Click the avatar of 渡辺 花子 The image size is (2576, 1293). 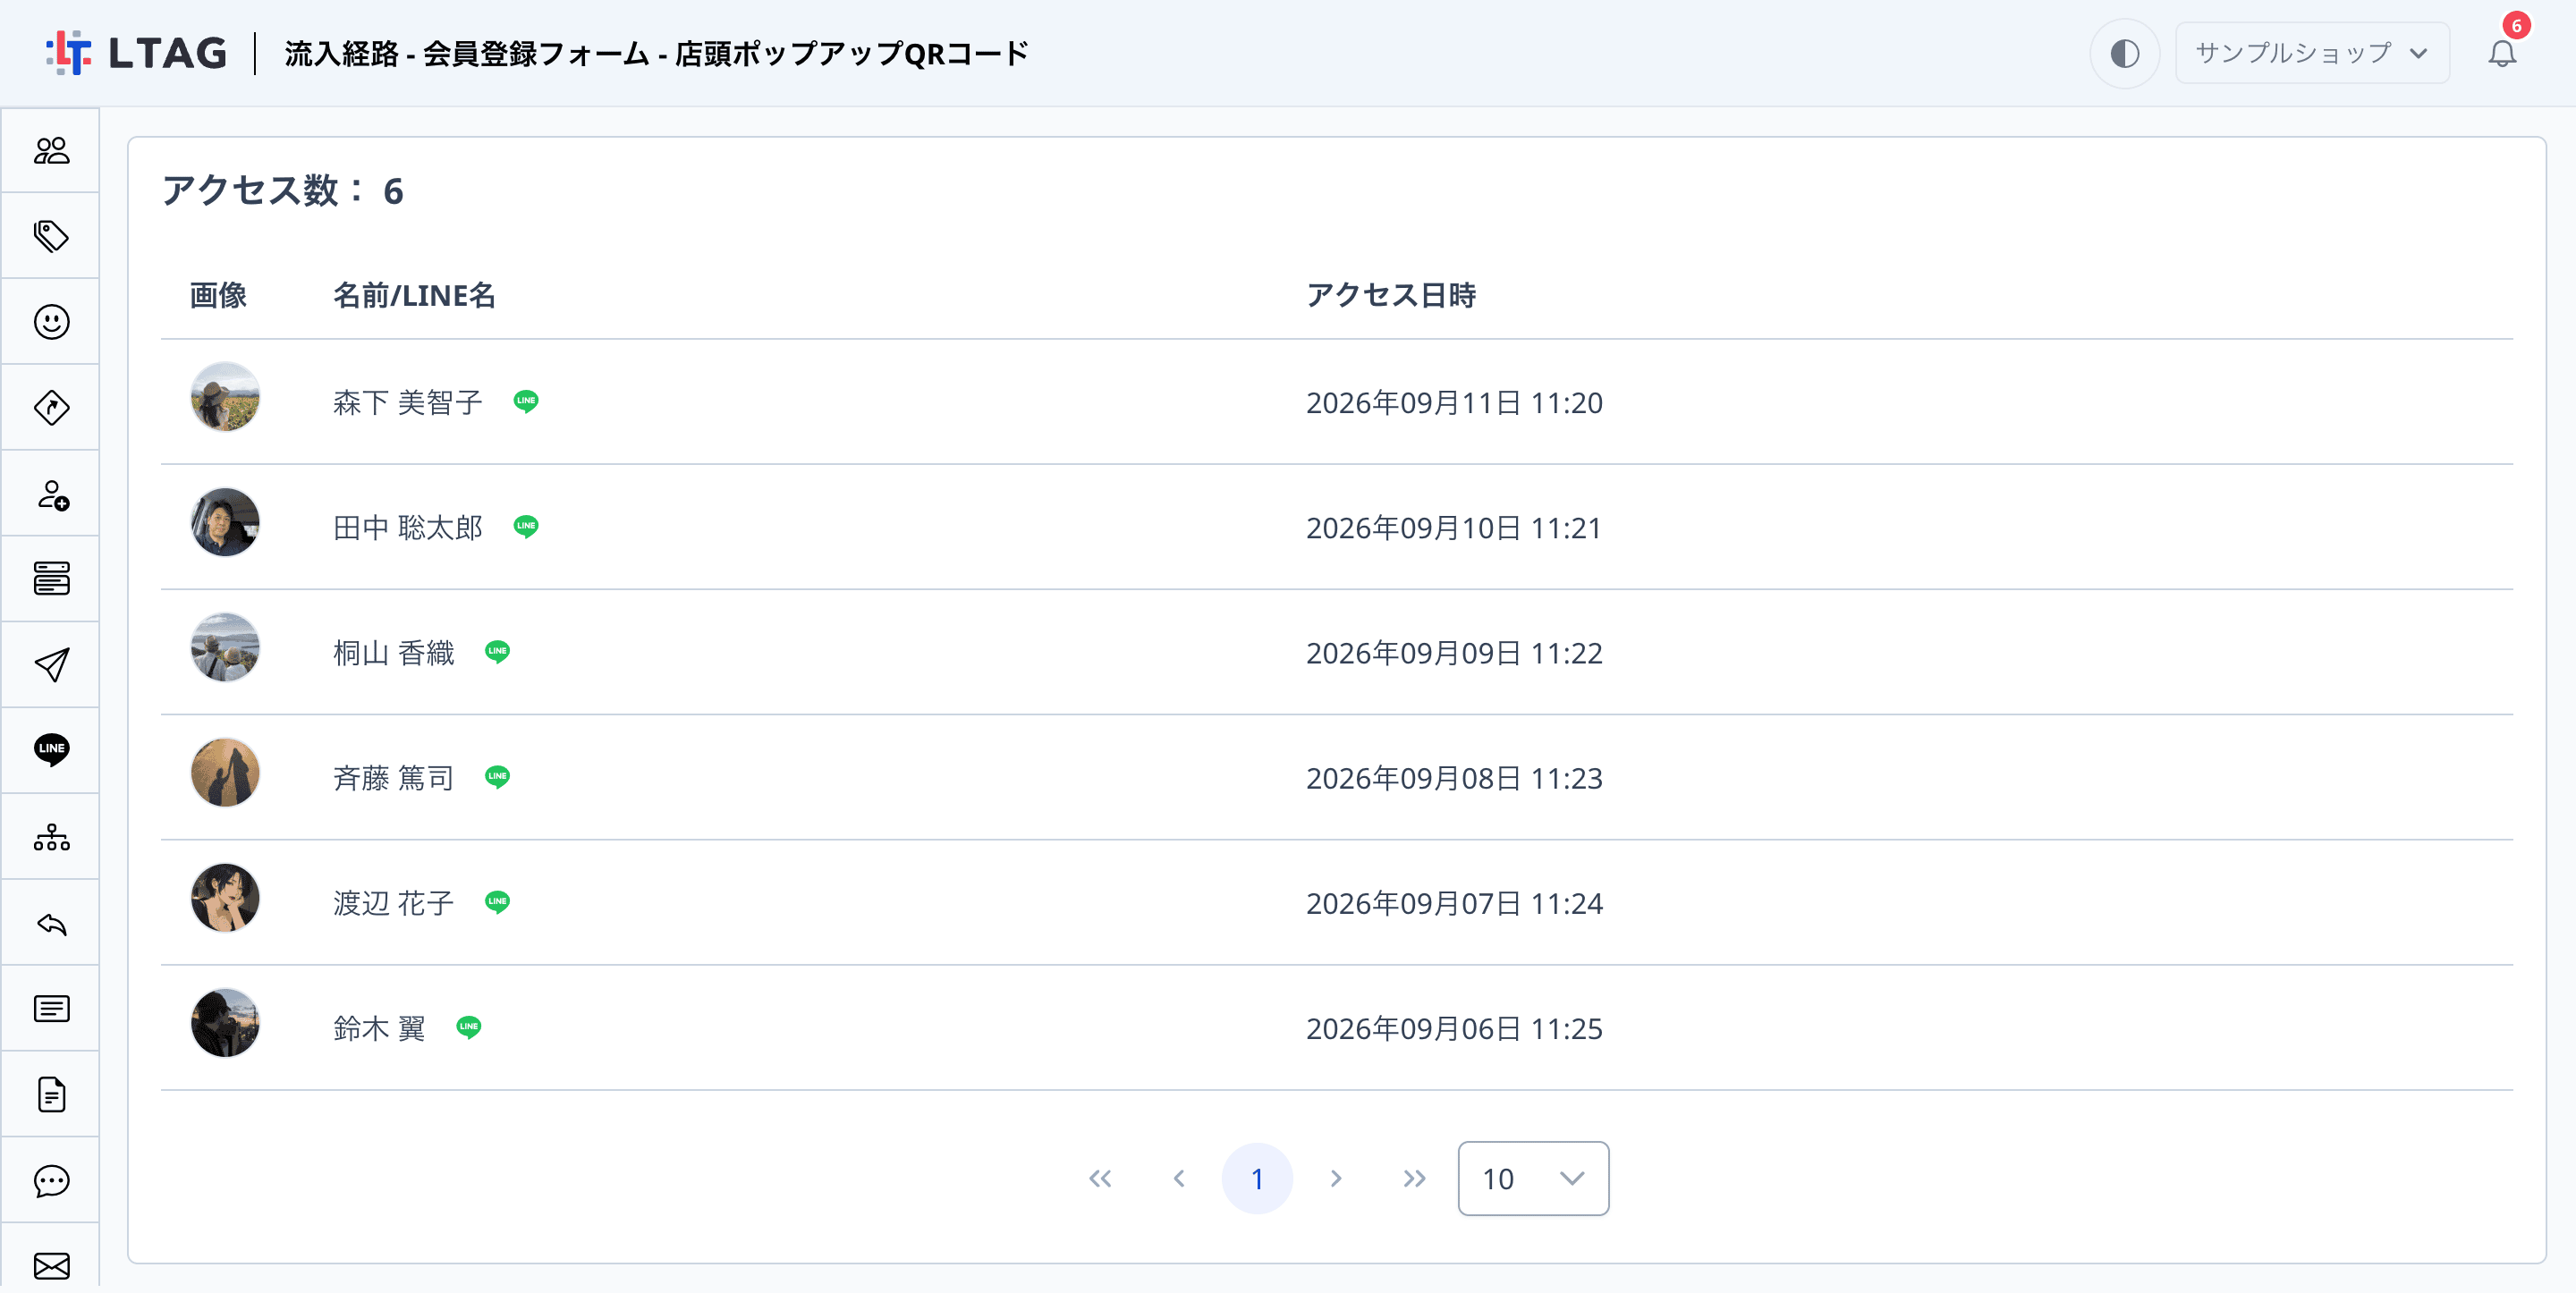(x=225, y=898)
